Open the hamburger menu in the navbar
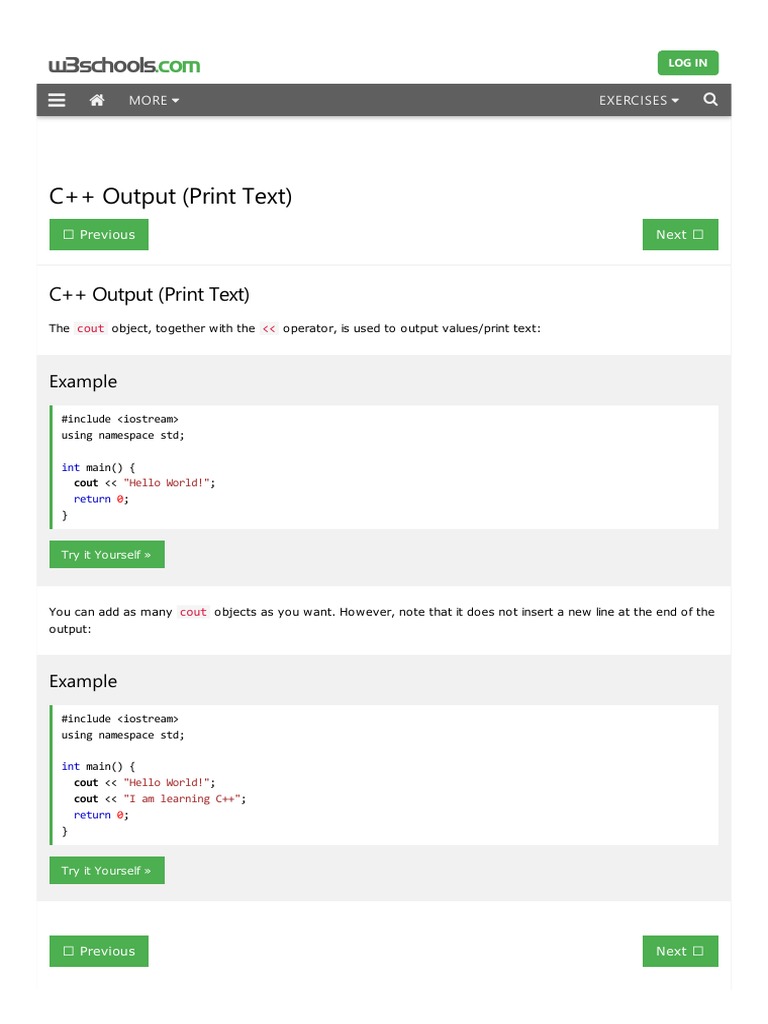 [57, 100]
